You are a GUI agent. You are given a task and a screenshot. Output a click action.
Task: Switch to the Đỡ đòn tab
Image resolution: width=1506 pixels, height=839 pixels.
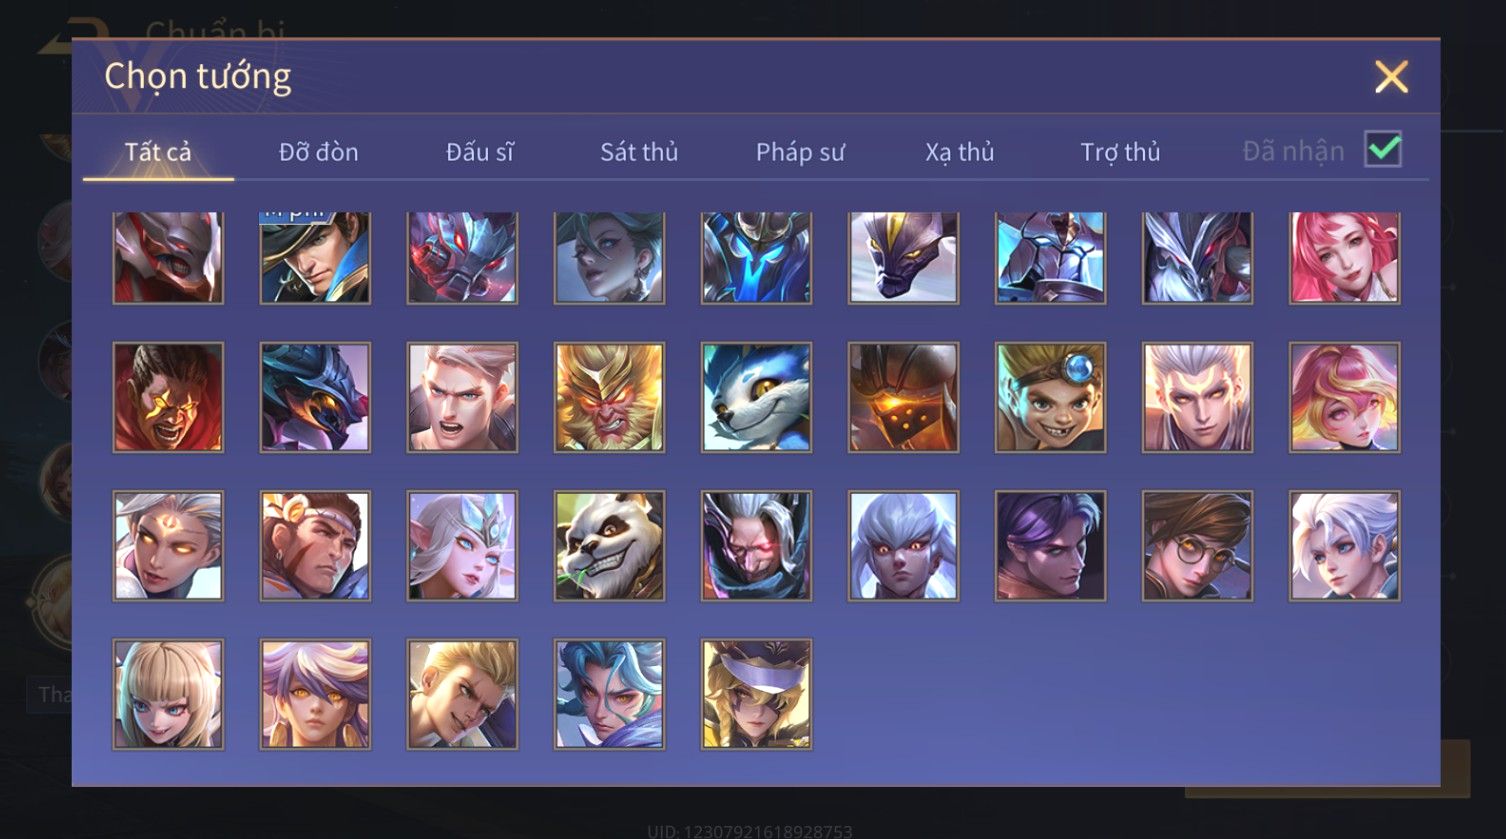[x=318, y=152]
